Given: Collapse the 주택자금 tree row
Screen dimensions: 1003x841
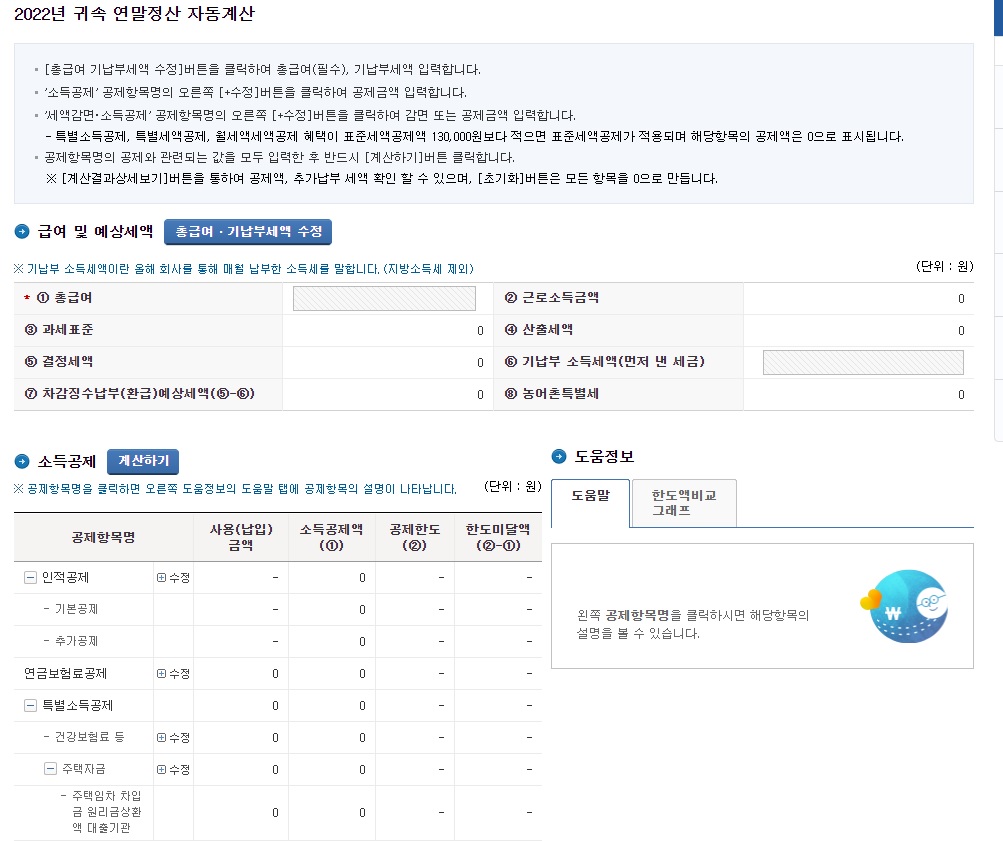Looking at the screenshot, I should coord(50,769).
